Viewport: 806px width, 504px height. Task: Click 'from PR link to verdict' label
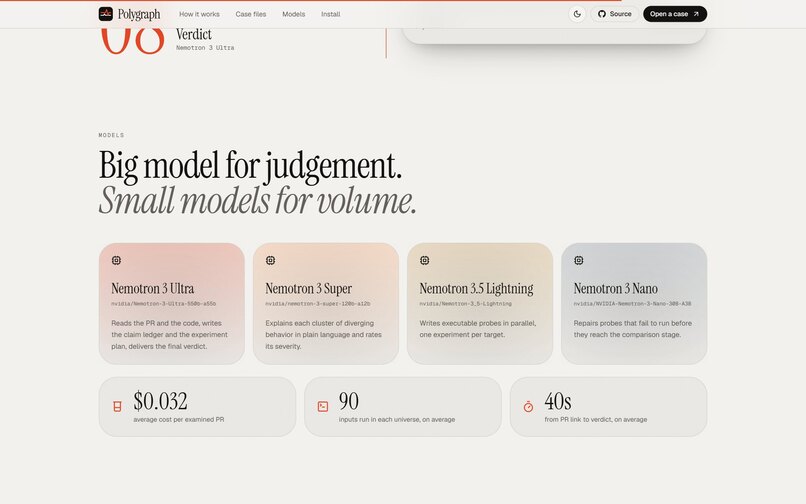point(596,420)
